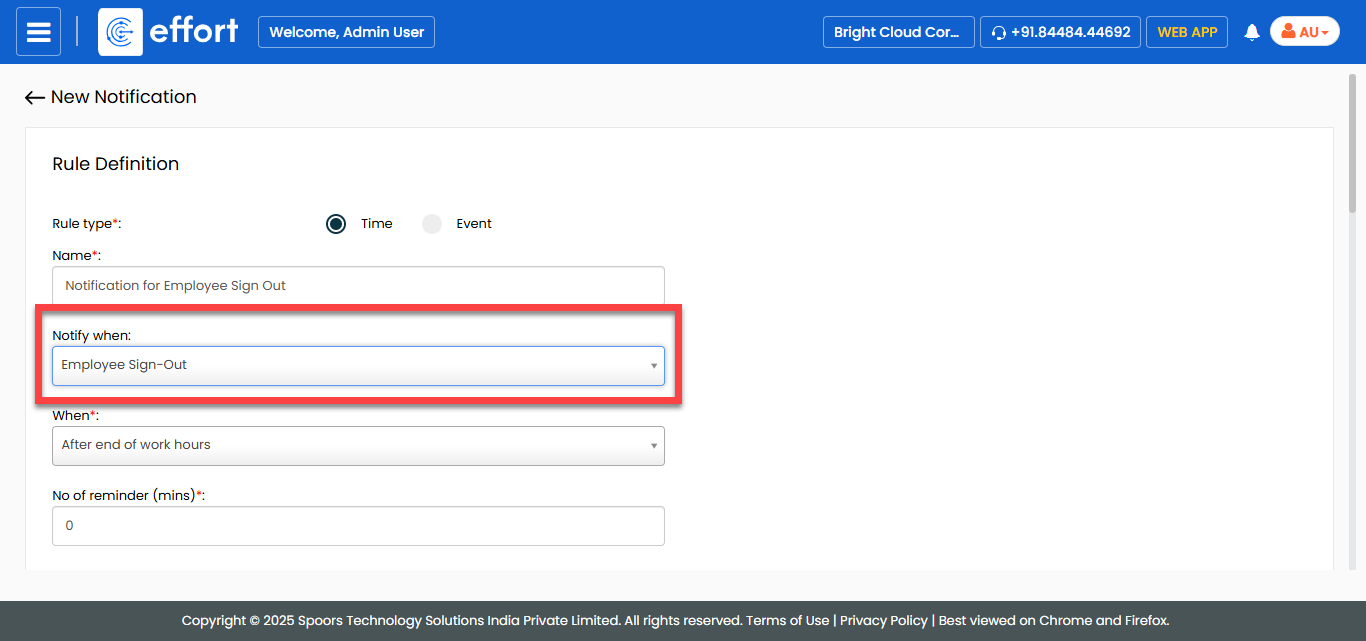Select the Event rule type radio
This screenshot has width=1366, height=641.
[x=432, y=224]
